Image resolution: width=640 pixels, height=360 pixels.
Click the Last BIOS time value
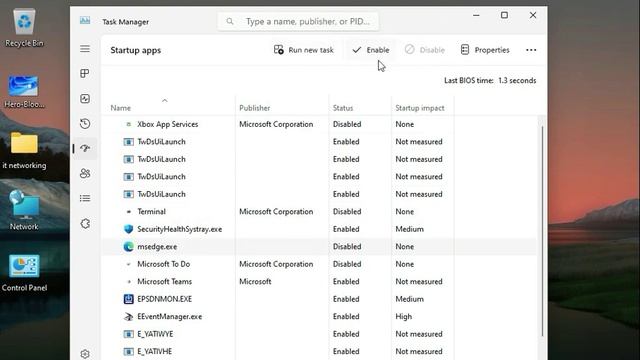(x=517, y=80)
